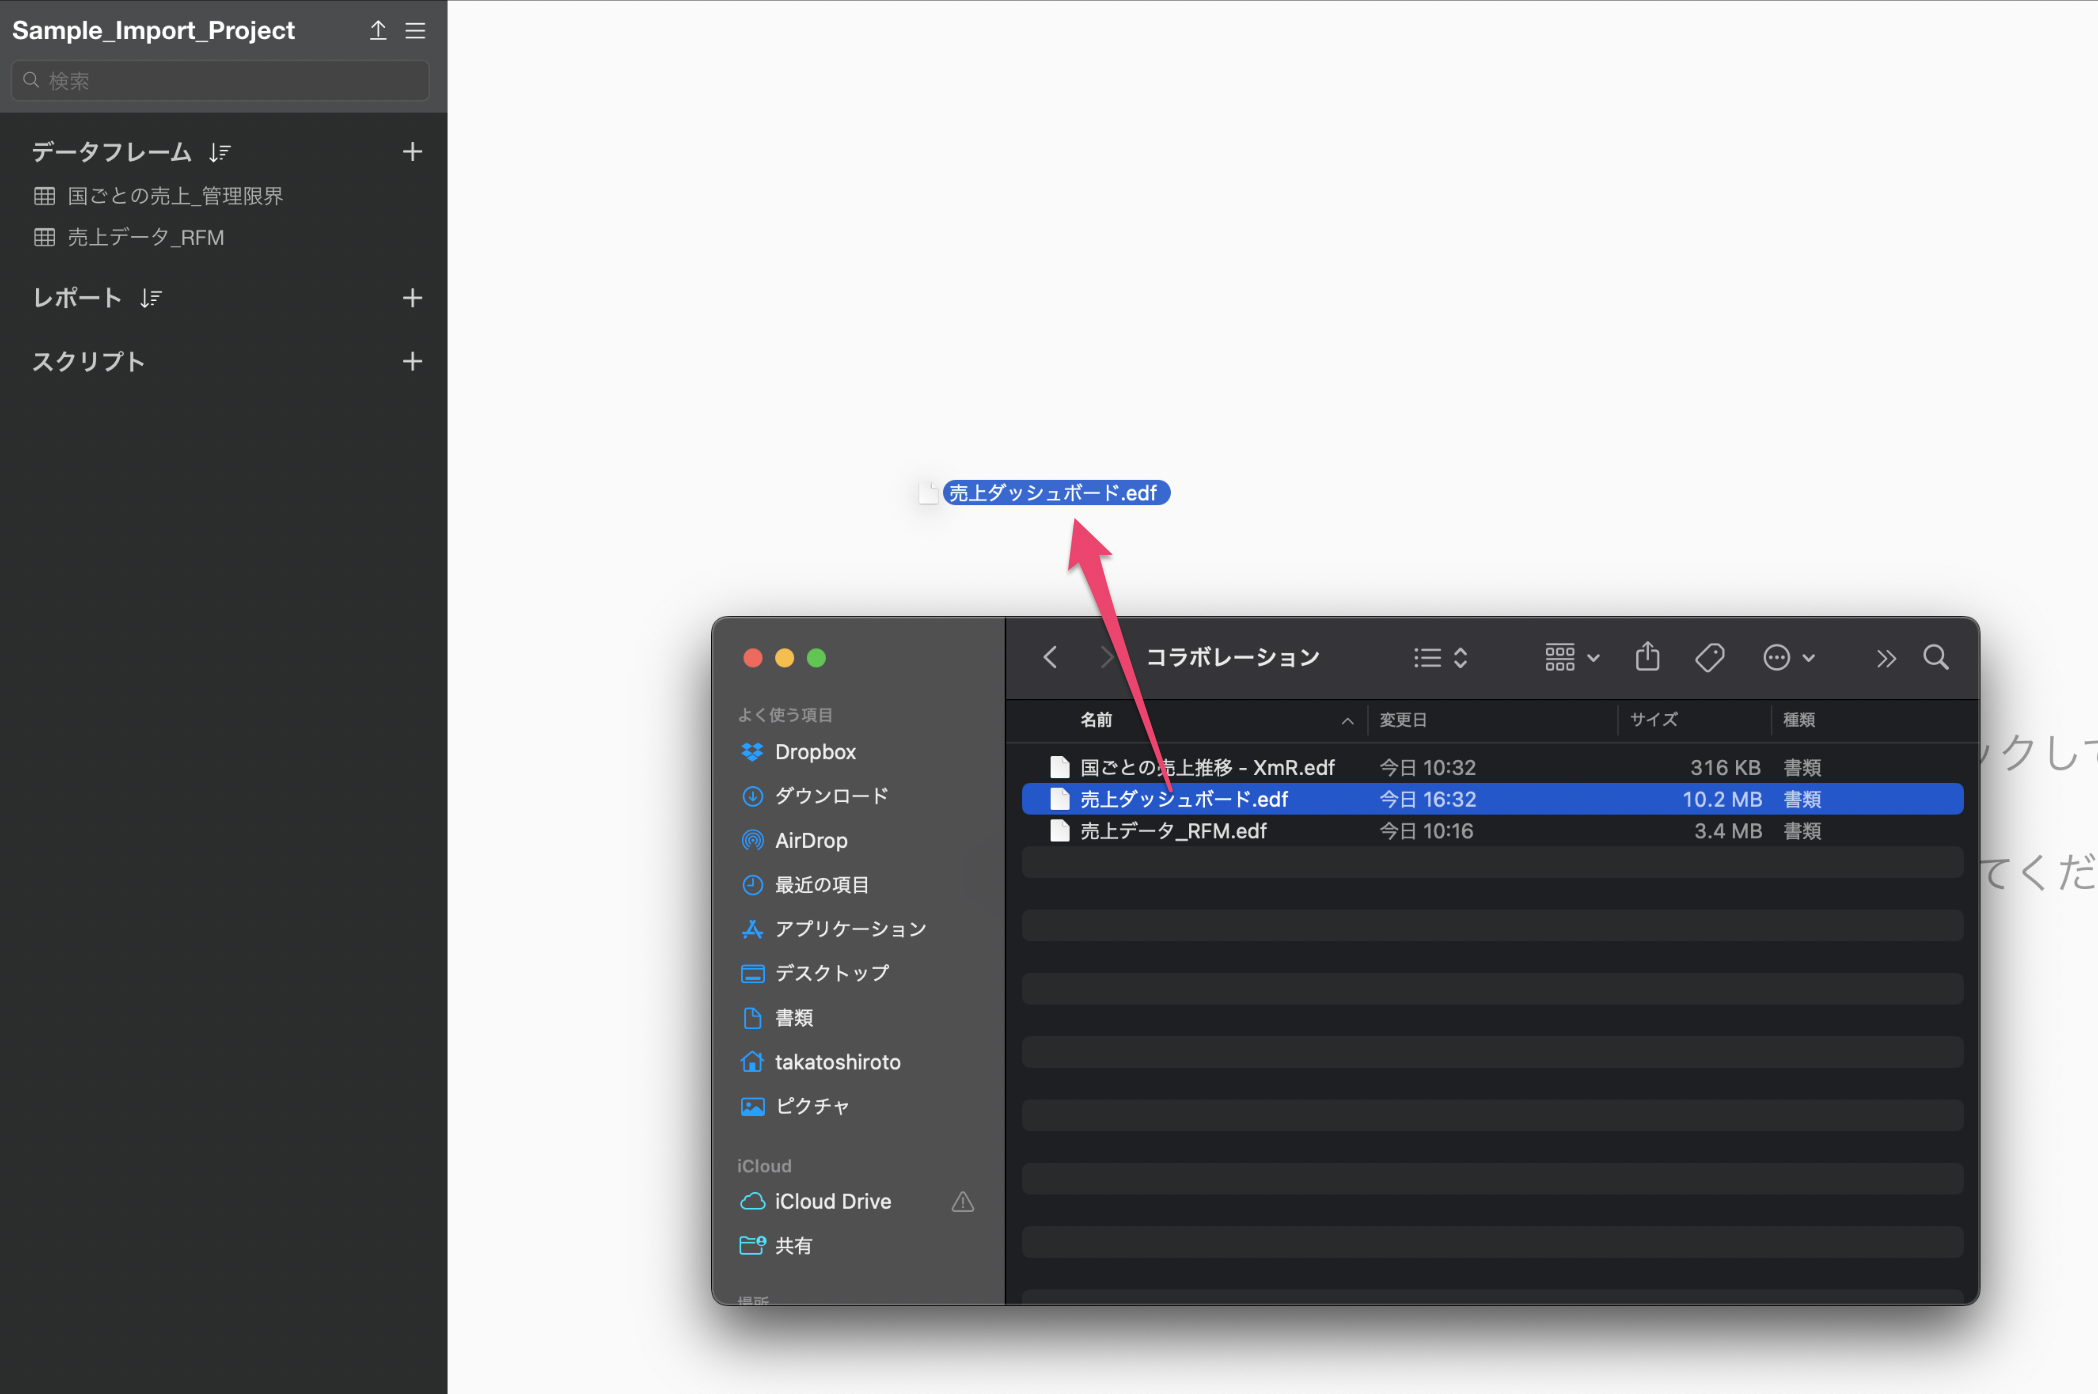Select the 売上データ_RFM.edf file

point(1173,831)
